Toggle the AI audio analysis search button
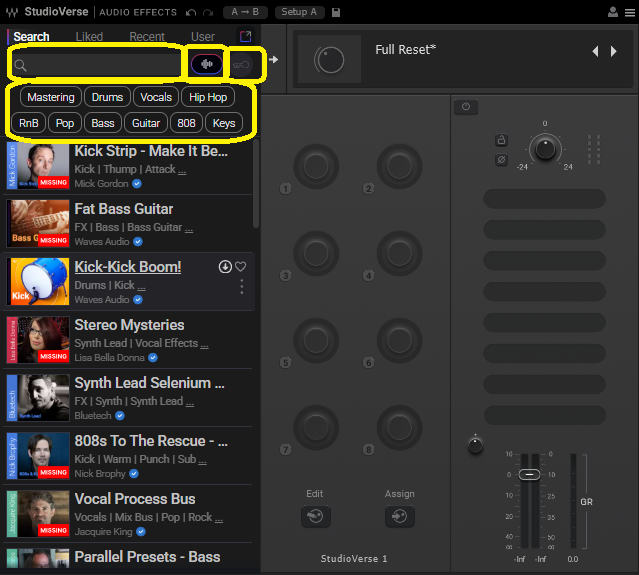Screen dimensions: 639x575 point(207,64)
